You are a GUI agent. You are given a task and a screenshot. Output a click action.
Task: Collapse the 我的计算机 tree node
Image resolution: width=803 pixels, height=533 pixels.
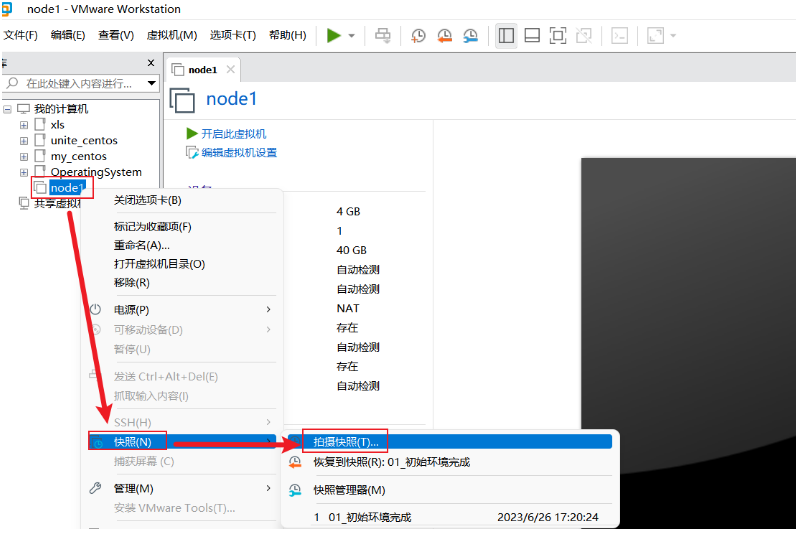7,109
